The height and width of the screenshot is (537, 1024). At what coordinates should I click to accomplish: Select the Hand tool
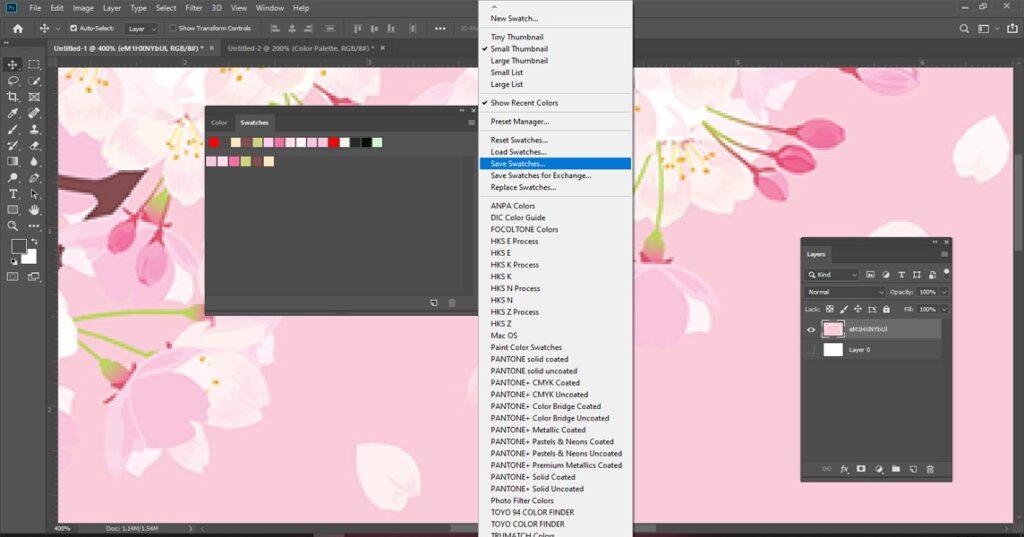coord(34,210)
